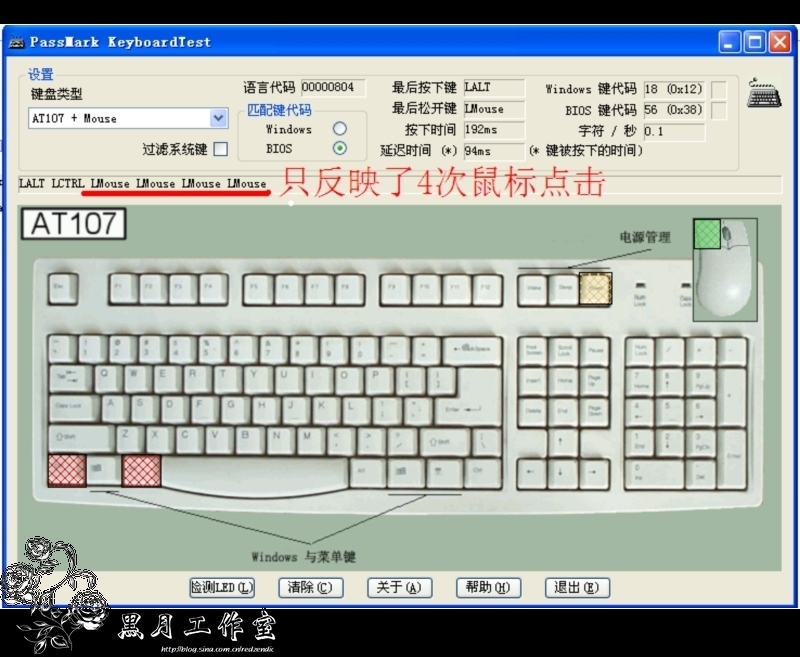Click the Windows key code field 18 (0x12)
The width and height of the screenshot is (800, 657).
point(674,89)
